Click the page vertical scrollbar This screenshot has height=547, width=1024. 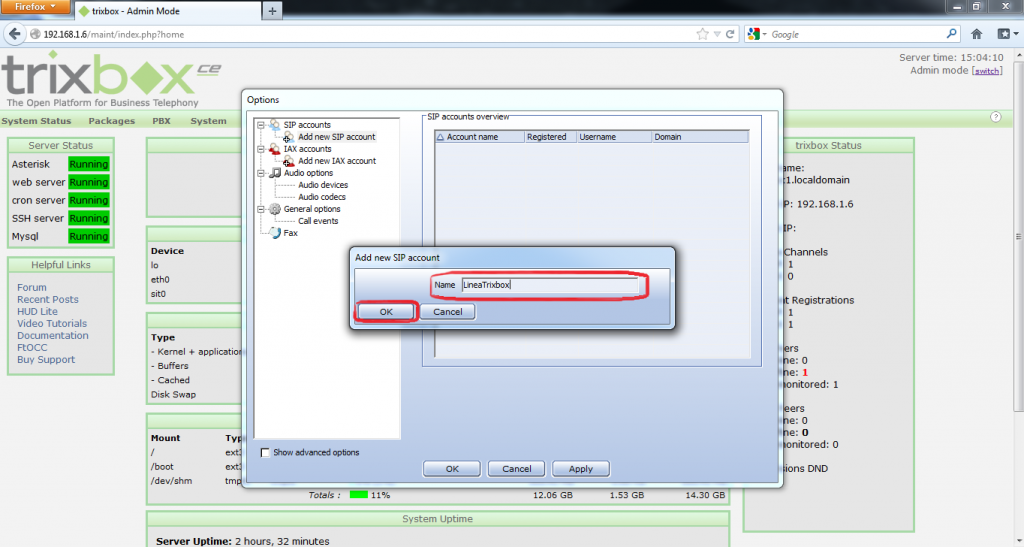[x=1018, y=236]
